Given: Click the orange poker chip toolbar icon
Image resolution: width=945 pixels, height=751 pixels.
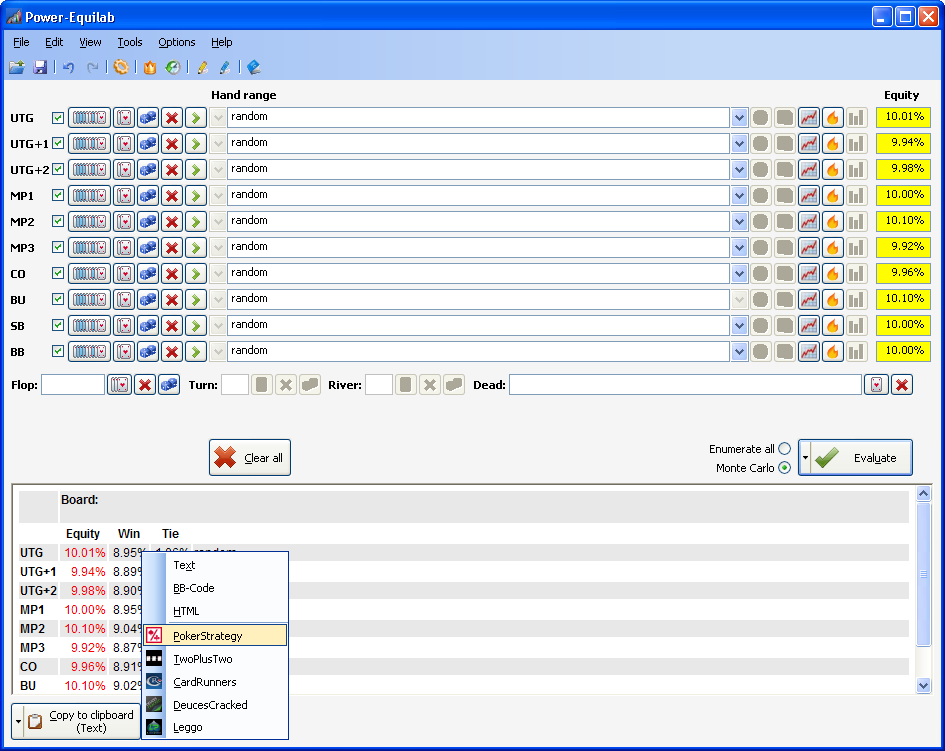Looking at the screenshot, I should tap(121, 68).
